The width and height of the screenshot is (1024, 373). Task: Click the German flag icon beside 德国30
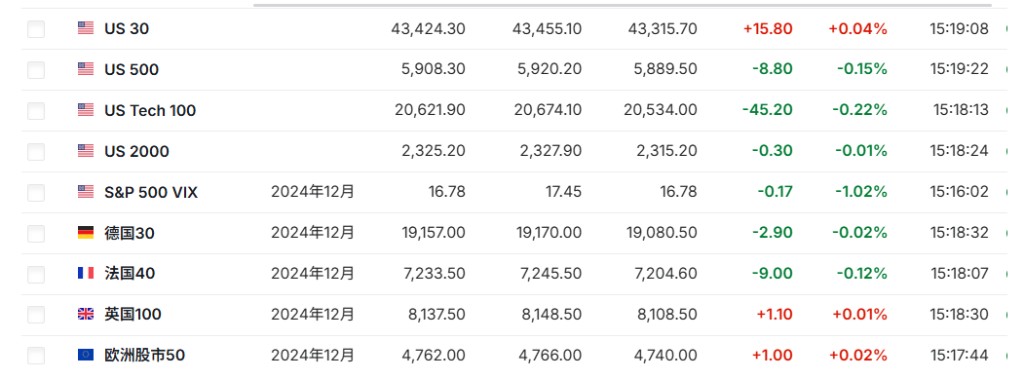tap(86, 233)
